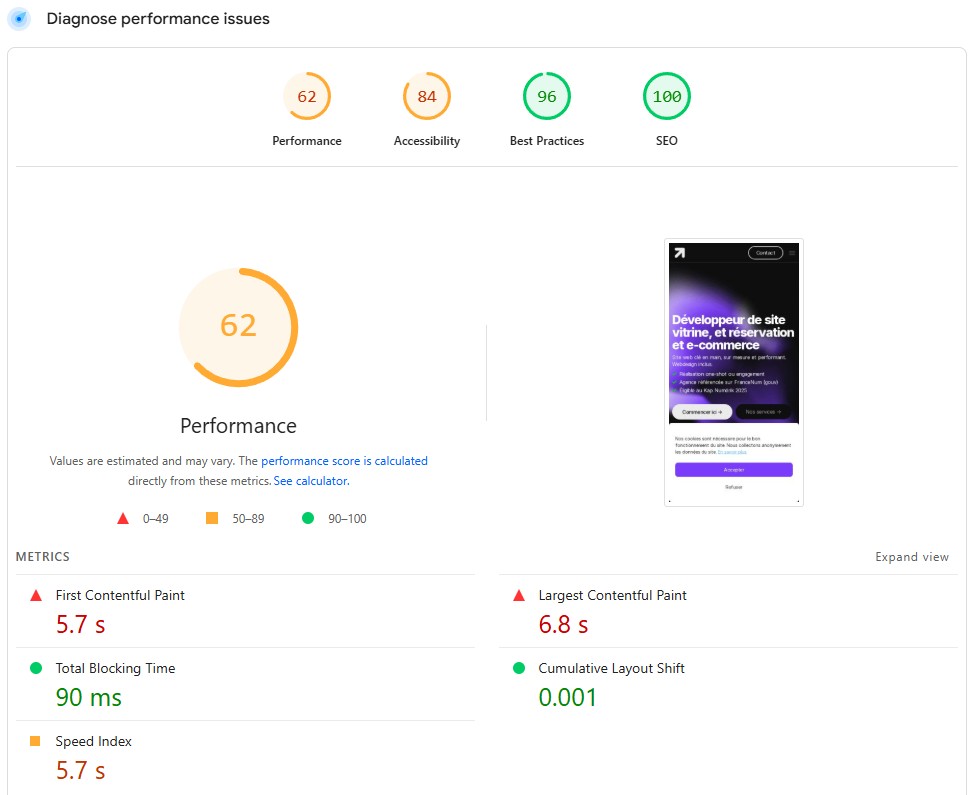The width and height of the screenshot is (972, 795).
Task: Click the green circle beside Cumulative Layout Shift
Action: [x=518, y=667]
